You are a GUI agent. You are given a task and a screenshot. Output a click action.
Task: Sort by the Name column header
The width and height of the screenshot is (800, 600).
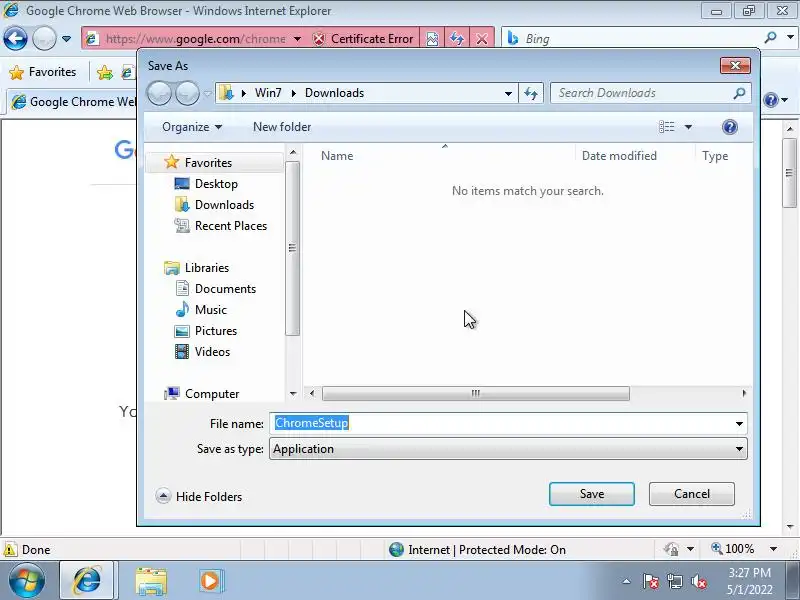click(x=337, y=156)
